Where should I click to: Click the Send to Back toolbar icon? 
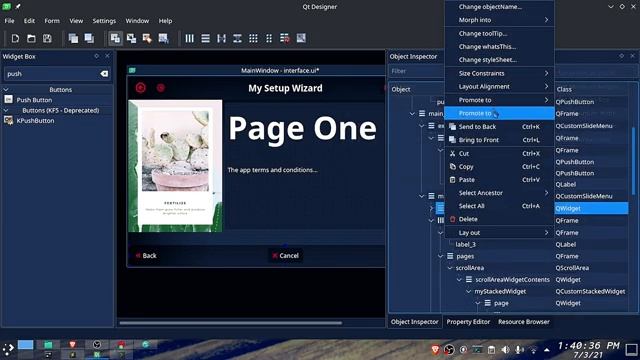point(73,38)
